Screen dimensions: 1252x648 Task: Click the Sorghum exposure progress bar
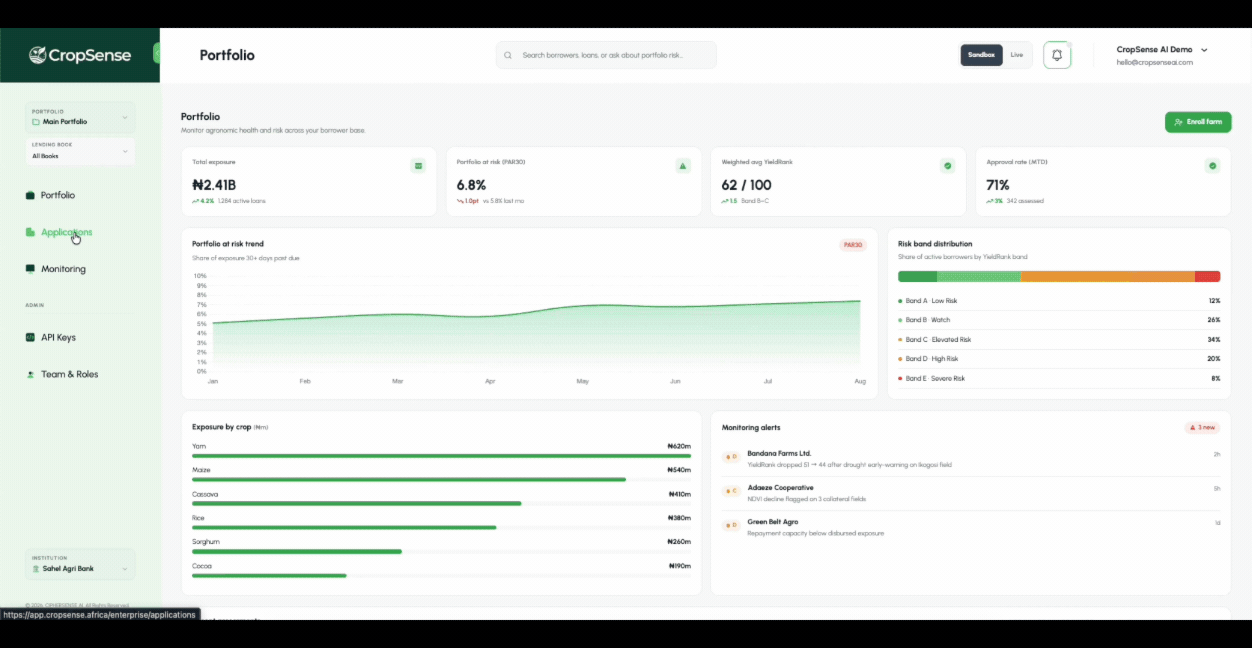(x=441, y=551)
